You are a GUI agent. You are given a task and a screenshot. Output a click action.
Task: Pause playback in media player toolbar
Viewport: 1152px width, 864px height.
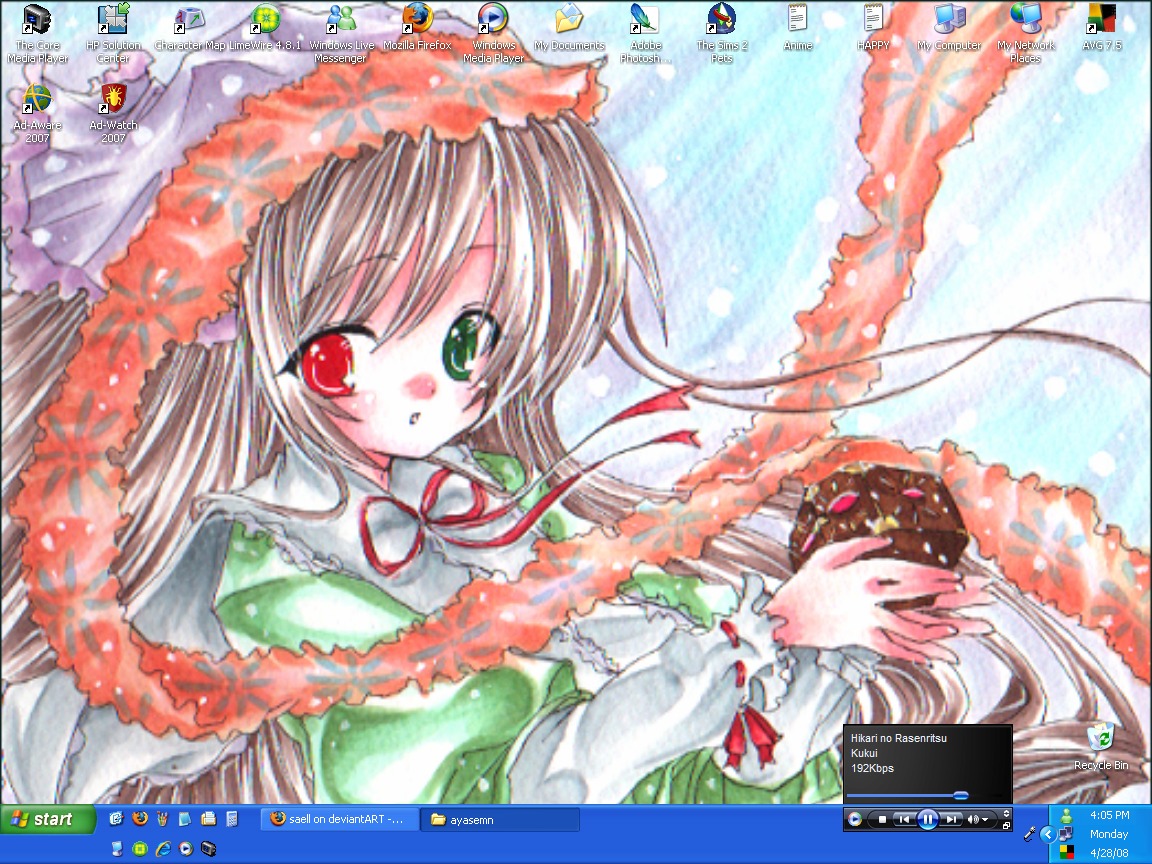point(928,819)
